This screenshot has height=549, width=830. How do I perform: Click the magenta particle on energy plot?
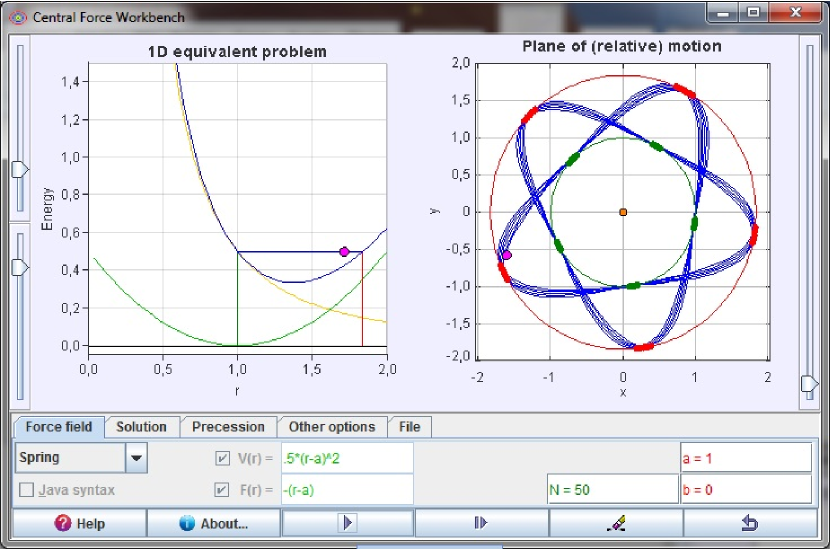[344, 252]
